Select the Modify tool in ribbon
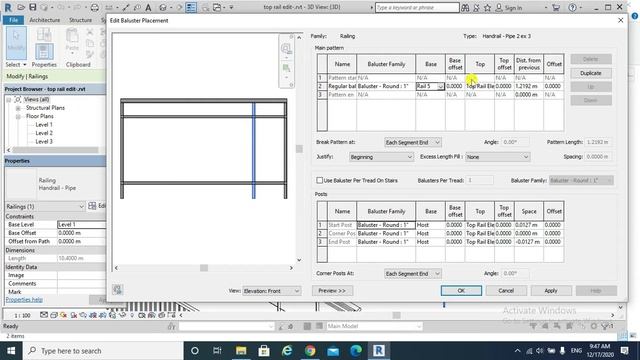Viewport: 640px width, 360px height. [16, 43]
